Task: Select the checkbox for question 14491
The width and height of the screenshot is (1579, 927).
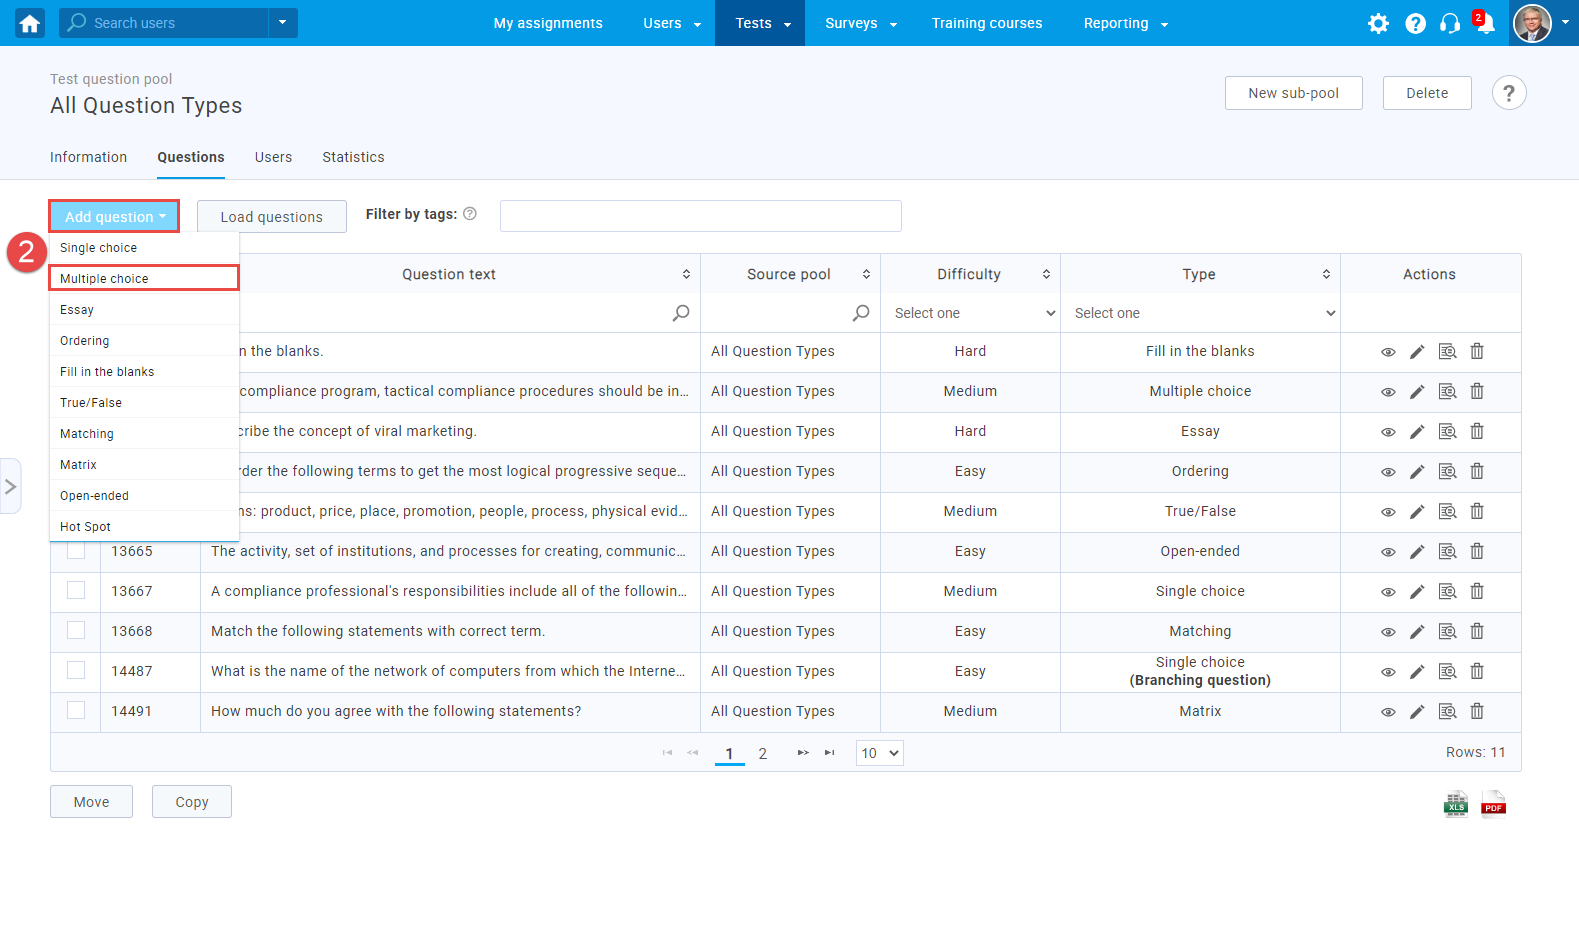Action: coord(76,710)
